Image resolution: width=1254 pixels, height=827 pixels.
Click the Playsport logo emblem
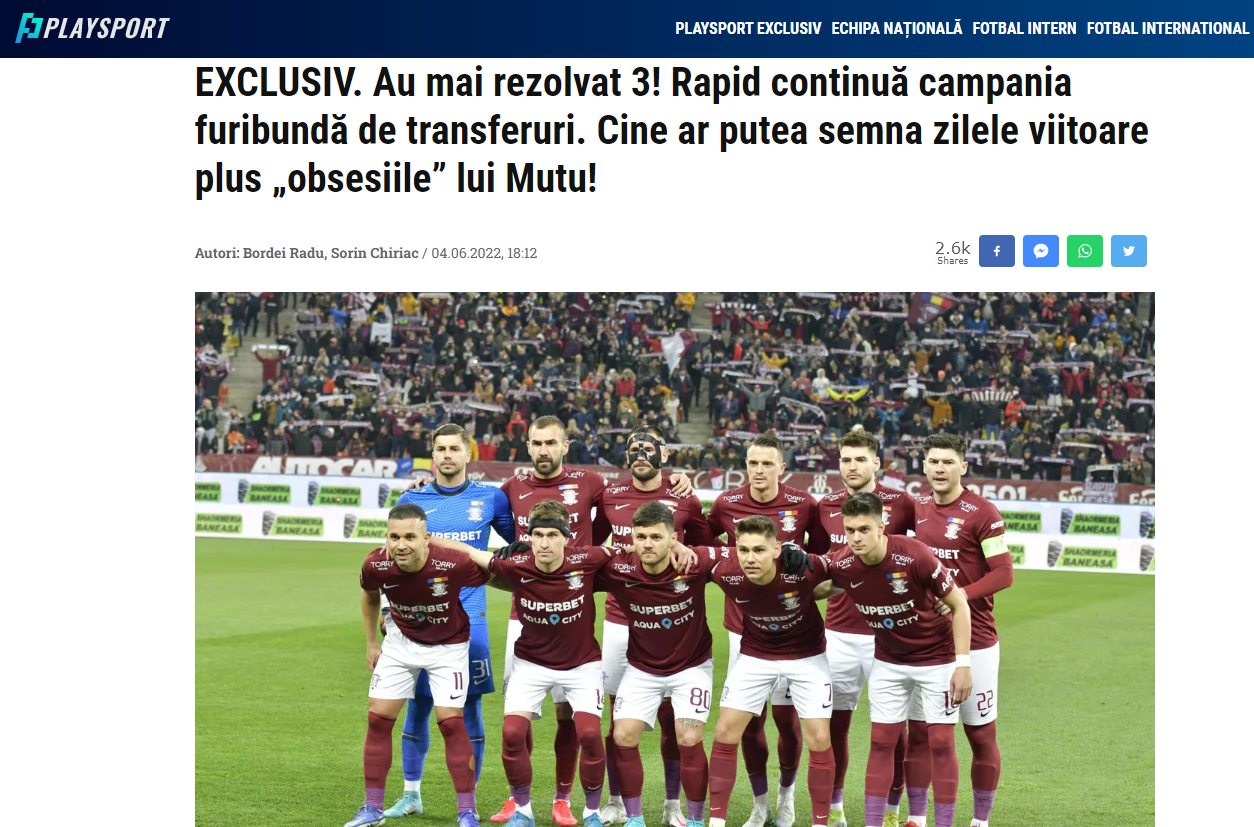tap(28, 28)
